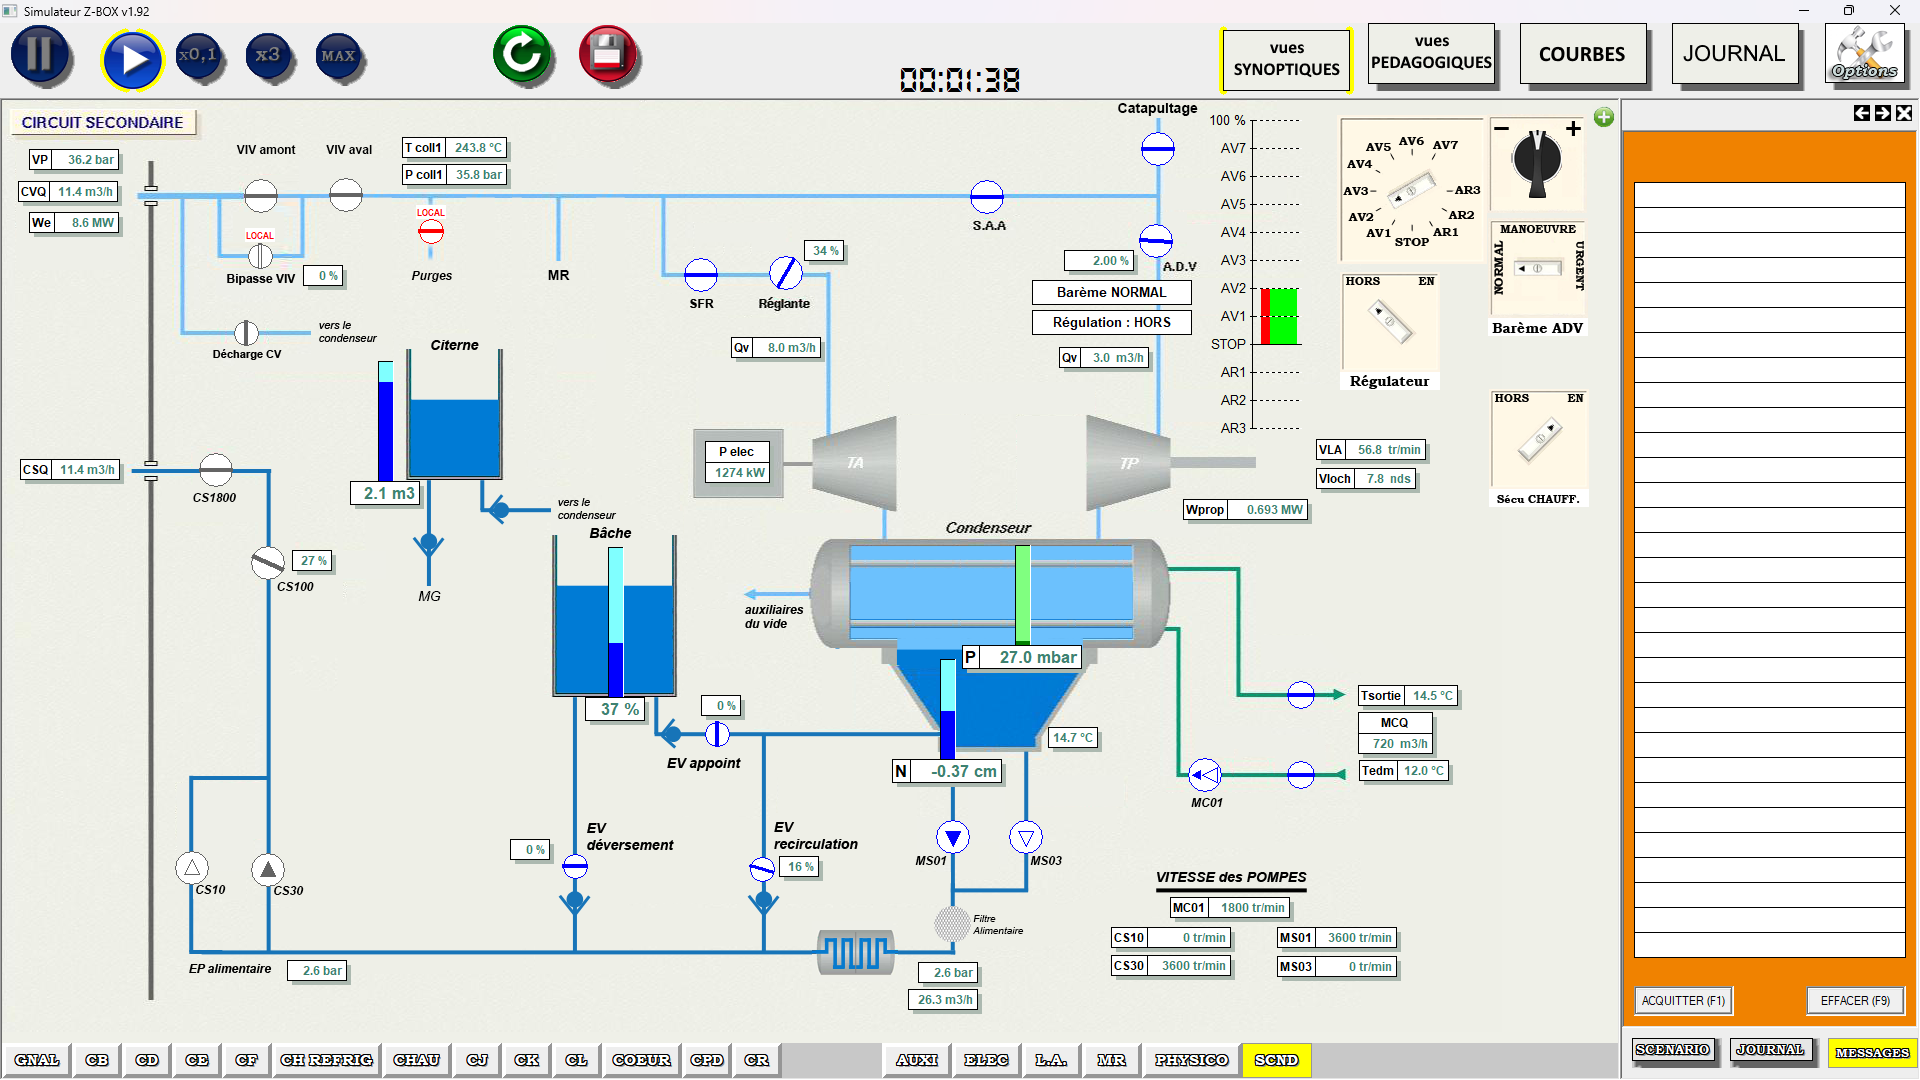Select MAX simulation speed
1920x1080 pixels.
click(x=338, y=56)
